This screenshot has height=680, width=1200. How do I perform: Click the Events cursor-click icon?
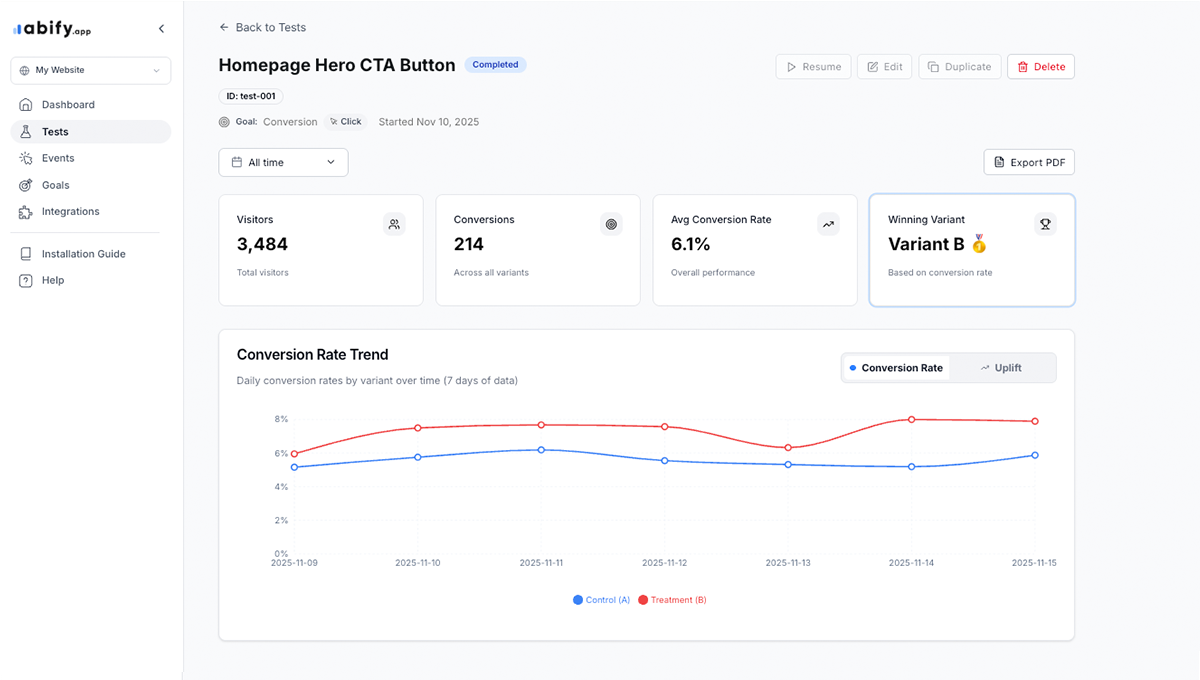(26, 158)
